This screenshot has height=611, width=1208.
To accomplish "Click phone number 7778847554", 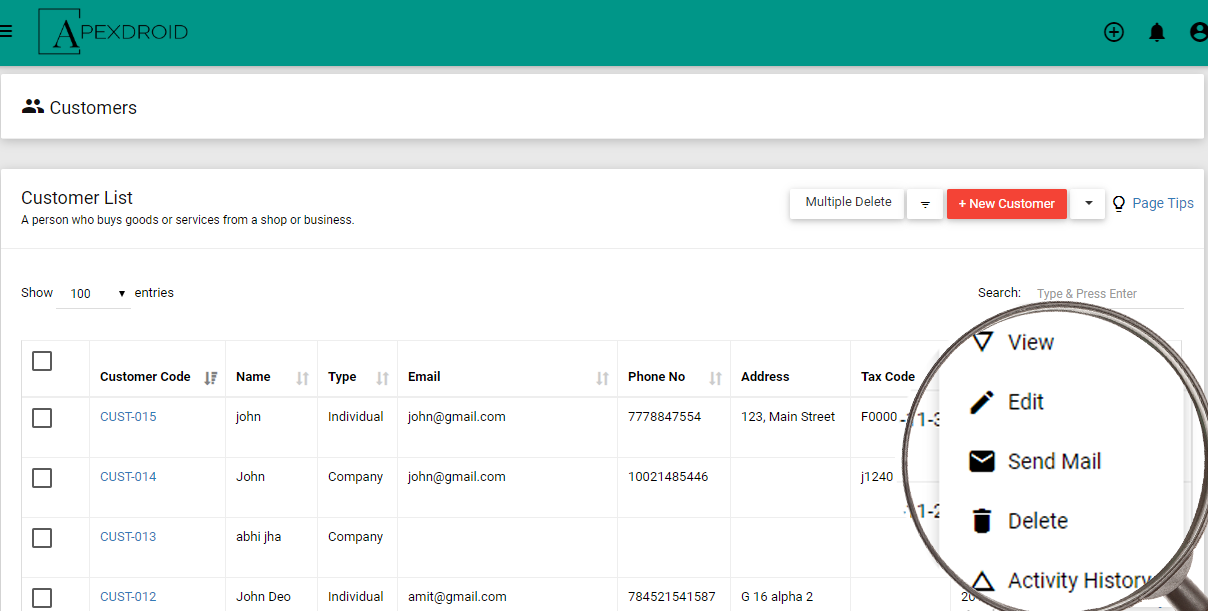I will (x=665, y=417).
